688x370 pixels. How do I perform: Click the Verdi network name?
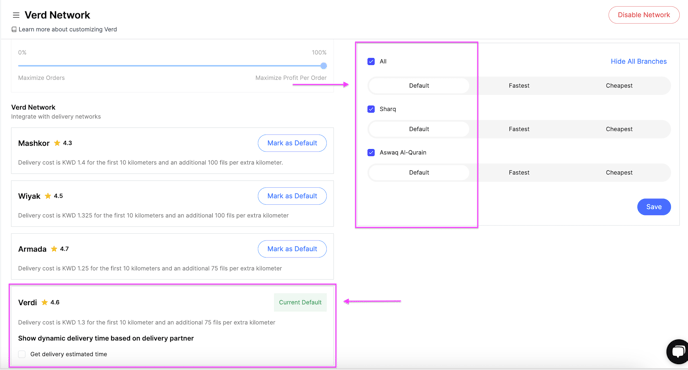click(28, 302)
